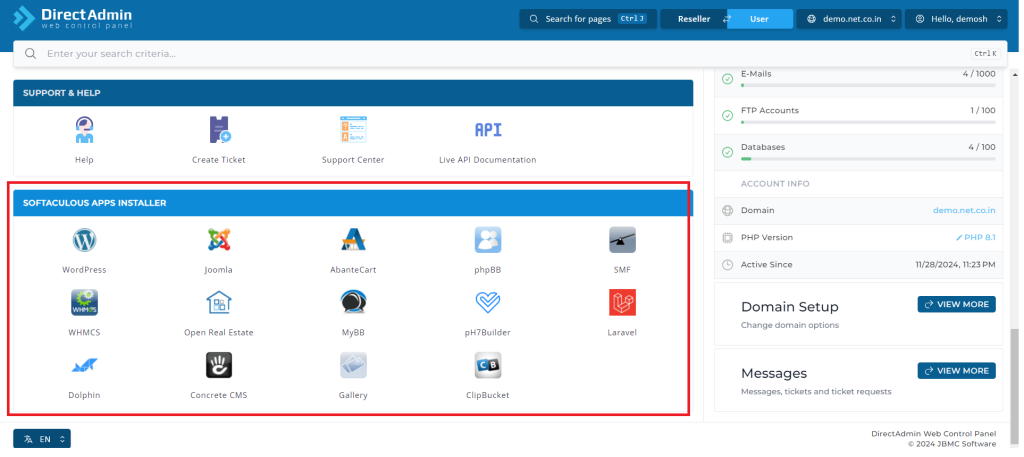1024x457 pixels.
Task: Click the FTP Accounts status check icon
Action: click(728, 116)
